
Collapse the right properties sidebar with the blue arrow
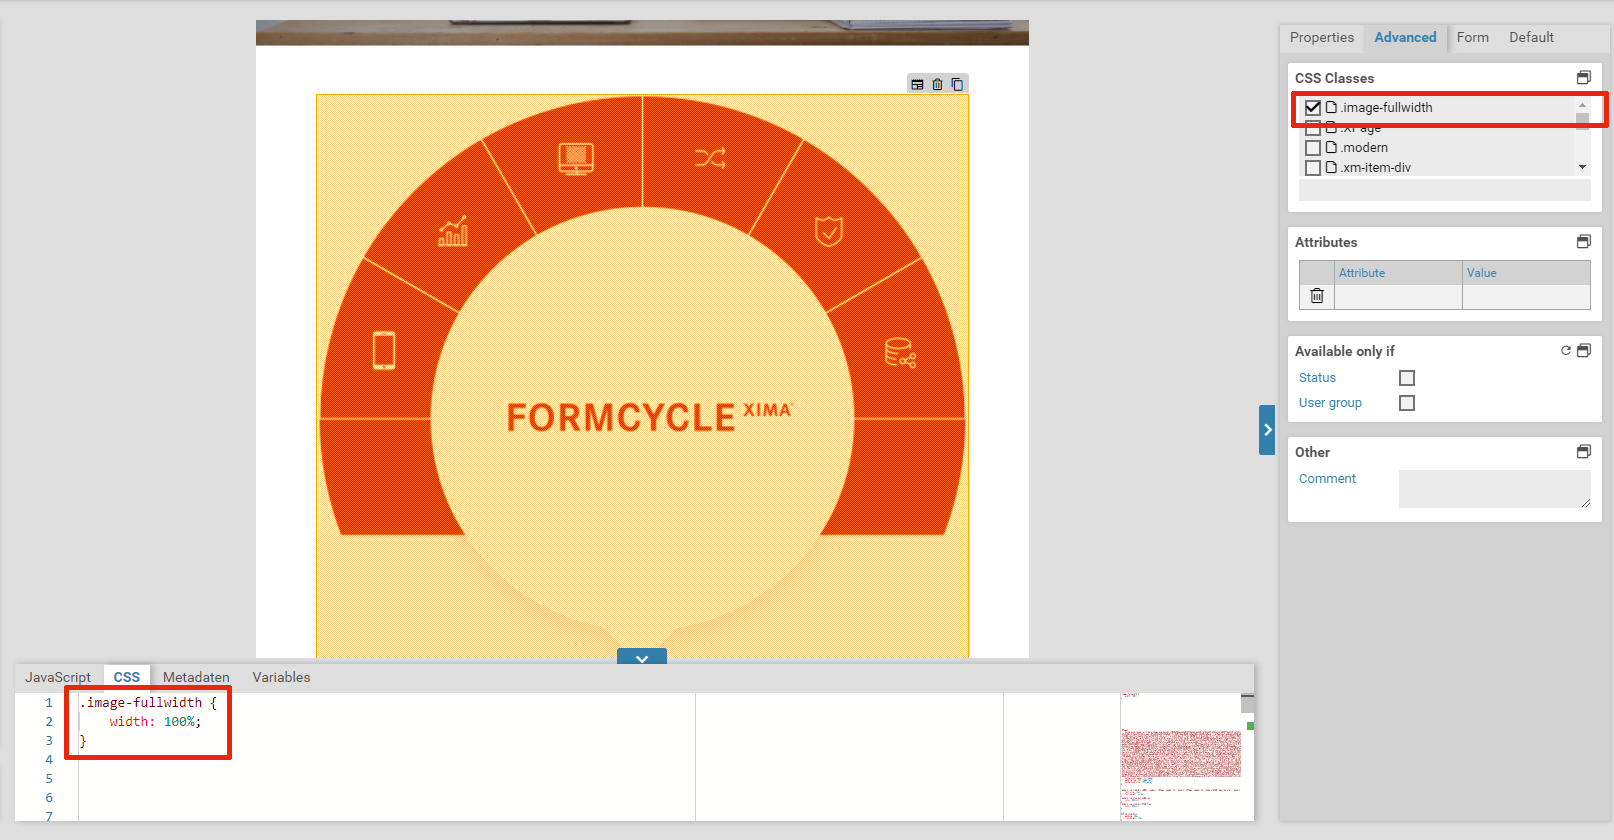click(1267, 430)
